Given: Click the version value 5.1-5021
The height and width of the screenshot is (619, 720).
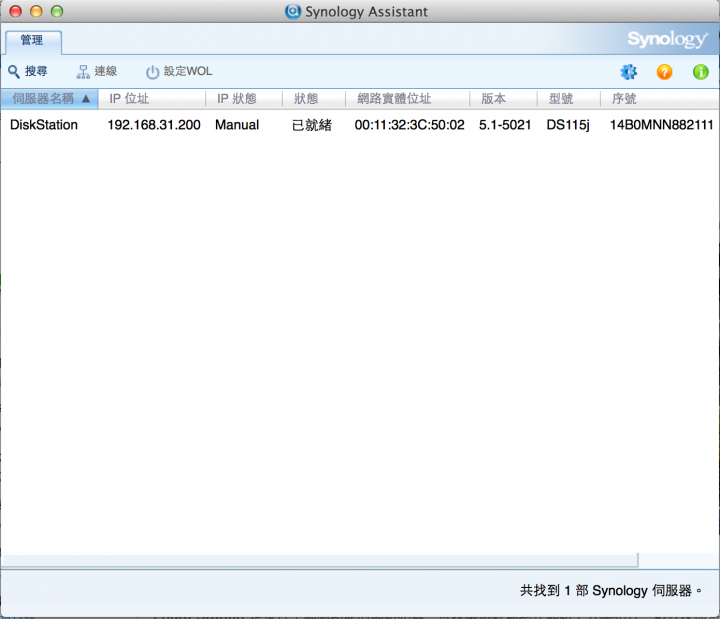Looking at the screenshot, I should [x=505, y=125].
